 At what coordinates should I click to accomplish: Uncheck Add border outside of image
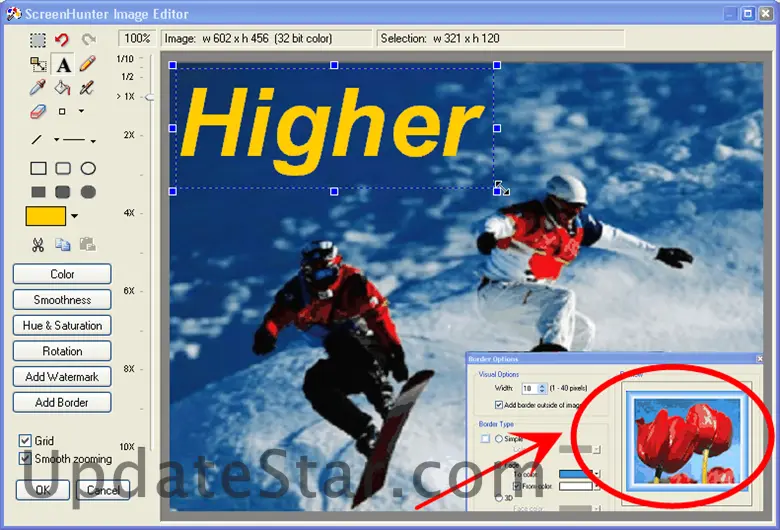499,405
